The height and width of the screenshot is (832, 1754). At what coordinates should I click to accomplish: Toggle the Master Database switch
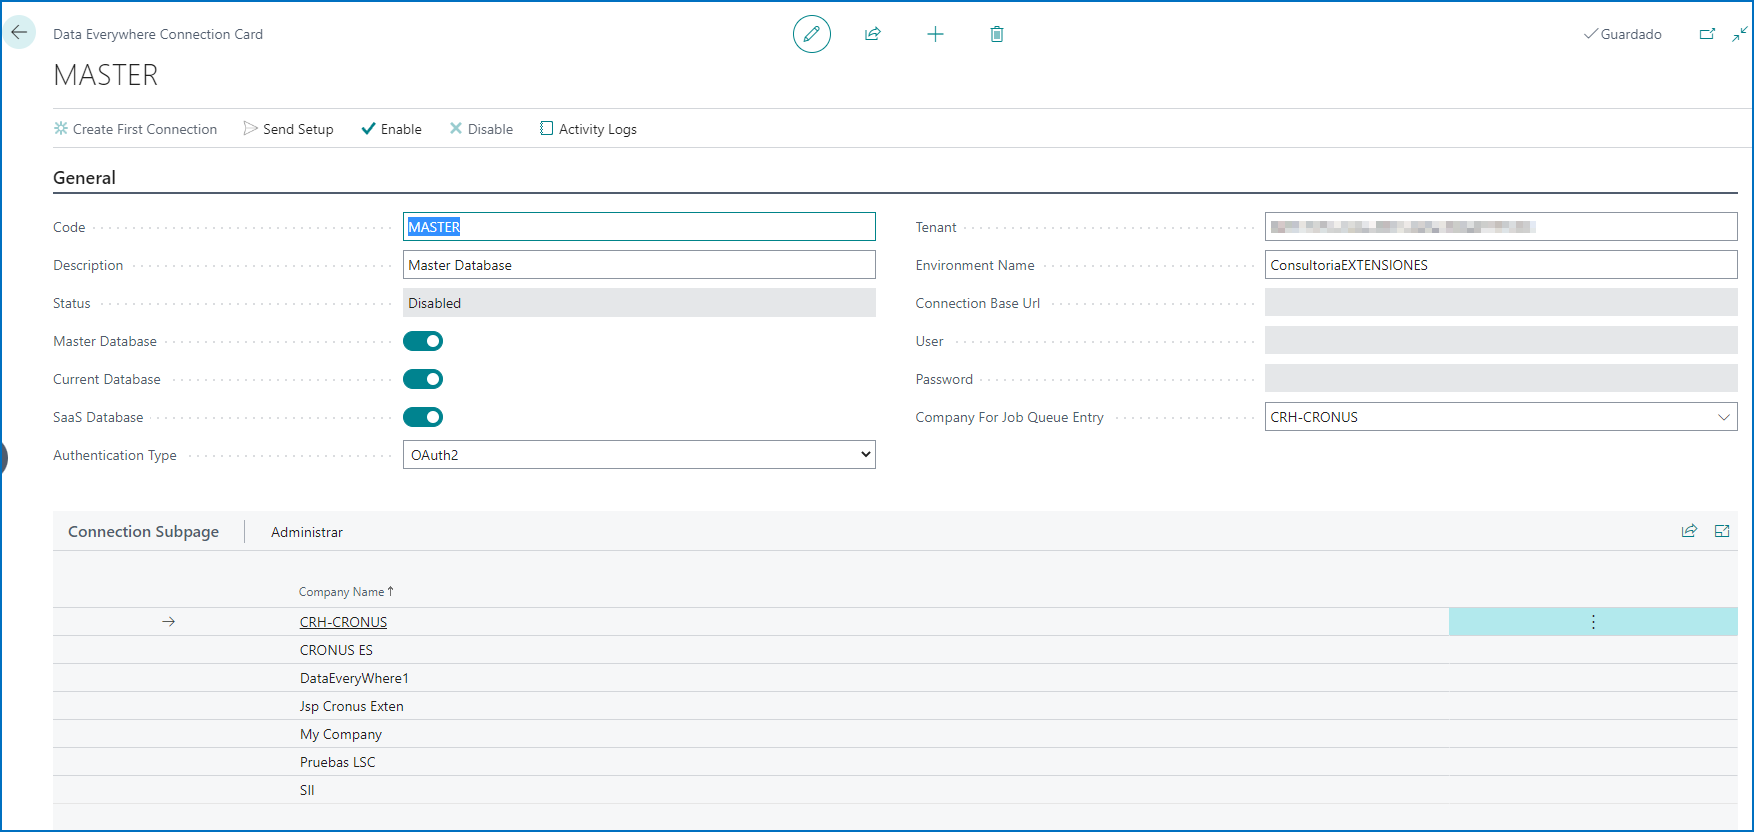[x=423, y=341]
